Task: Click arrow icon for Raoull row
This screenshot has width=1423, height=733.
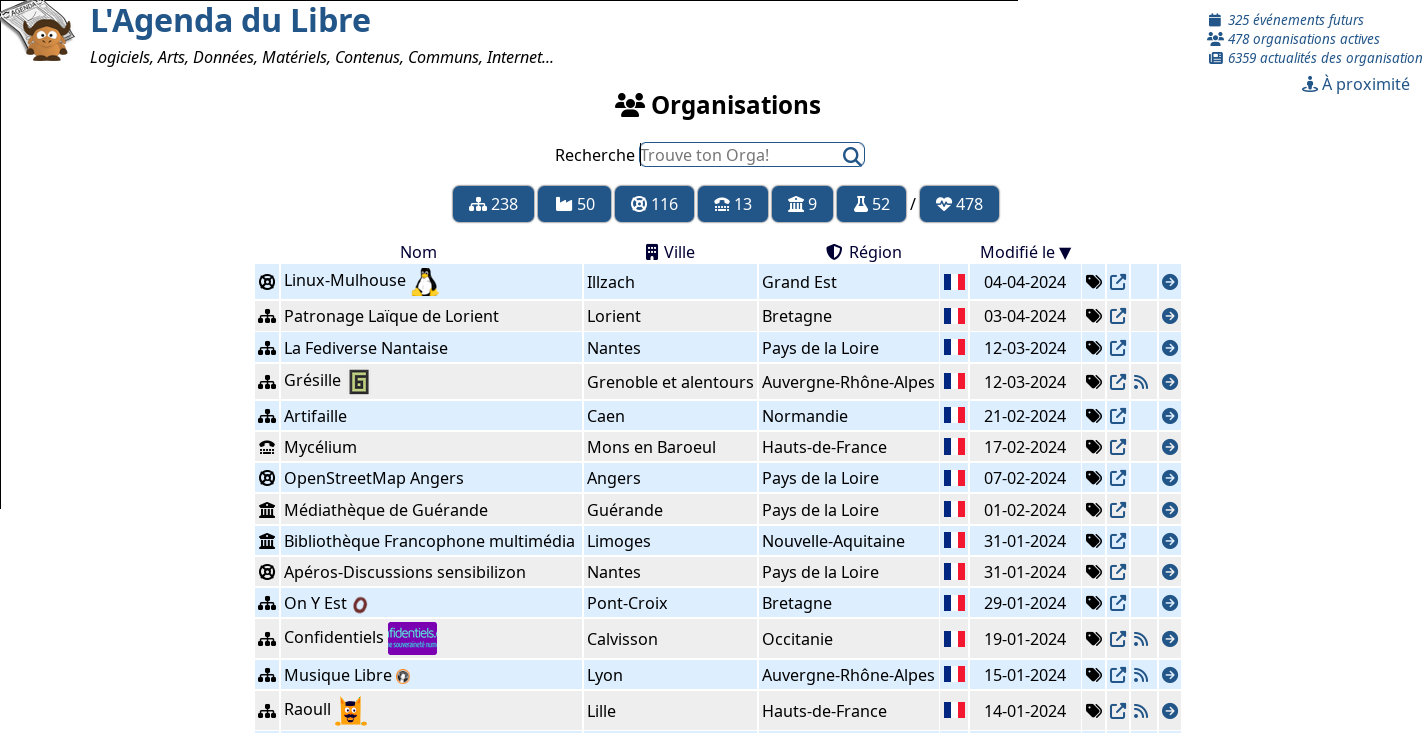Action: coord(1170,711)
